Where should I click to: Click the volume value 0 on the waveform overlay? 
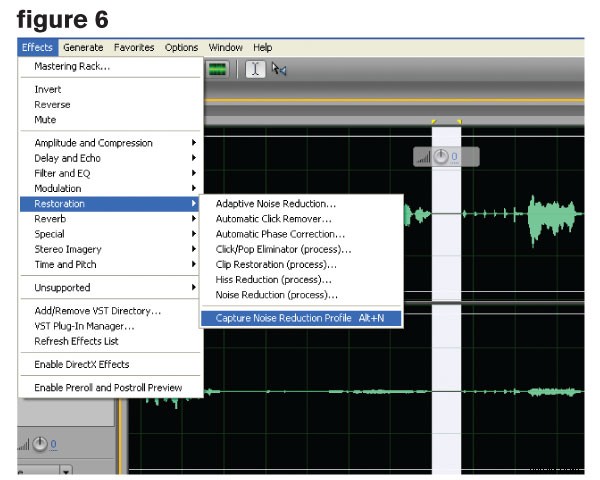coord(454,157)
